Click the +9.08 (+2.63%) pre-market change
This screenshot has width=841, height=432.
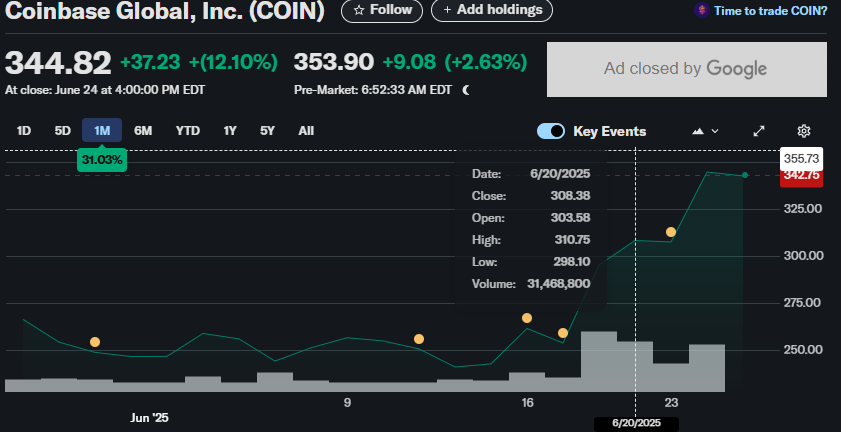(454, 62)
